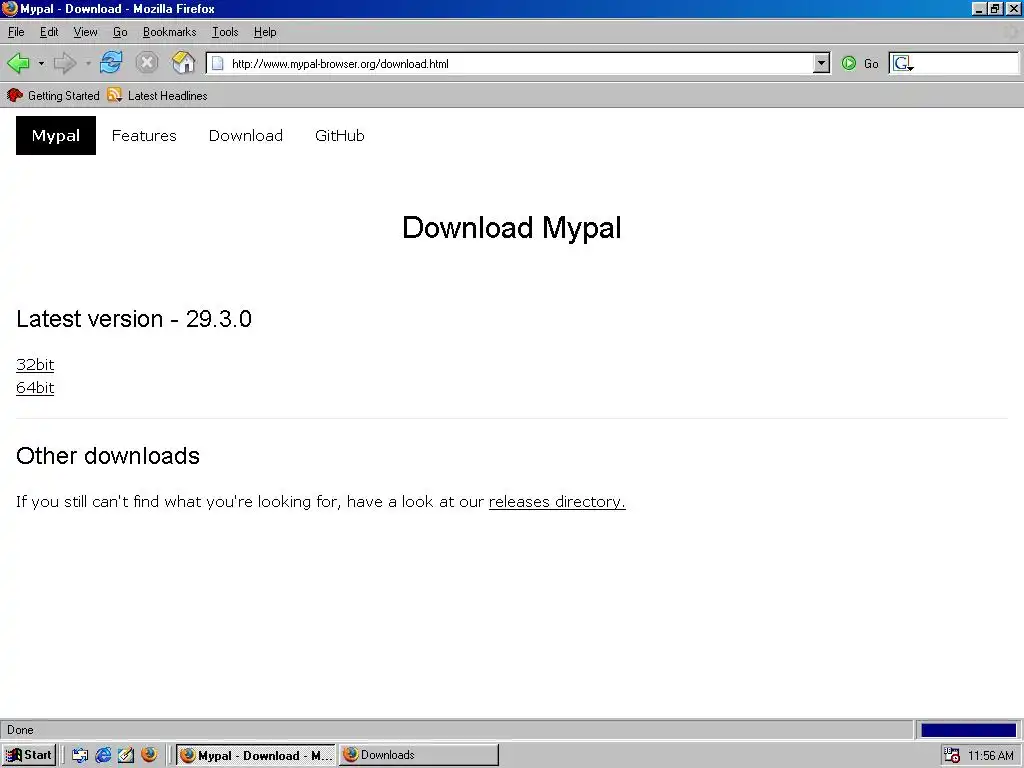The image size is (1024, 768).
Task: Open the Forward history dropdown arrow
Action: pos(88,63)
